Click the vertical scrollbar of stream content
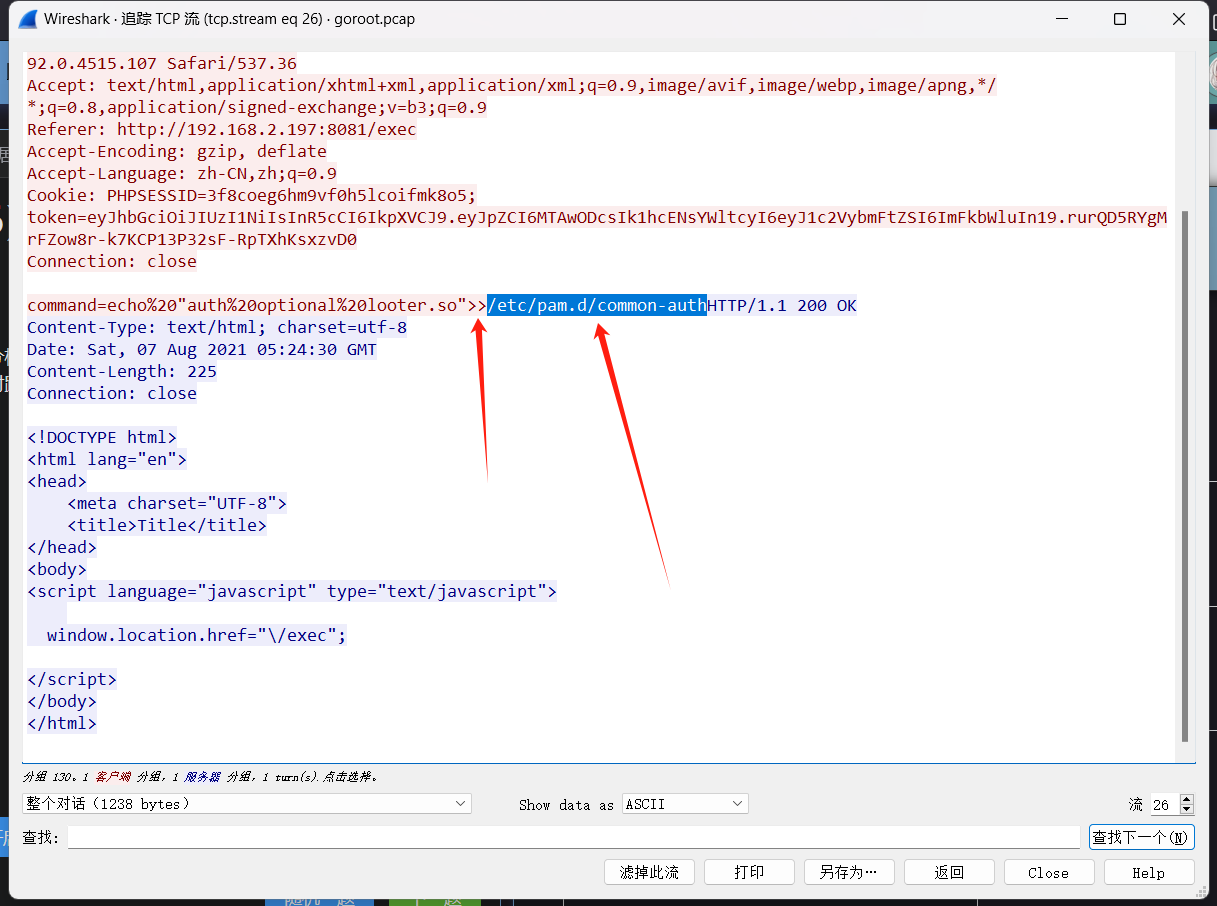Image resolution: width=1217 pixels, height=906 pixels. [1185, 476]
